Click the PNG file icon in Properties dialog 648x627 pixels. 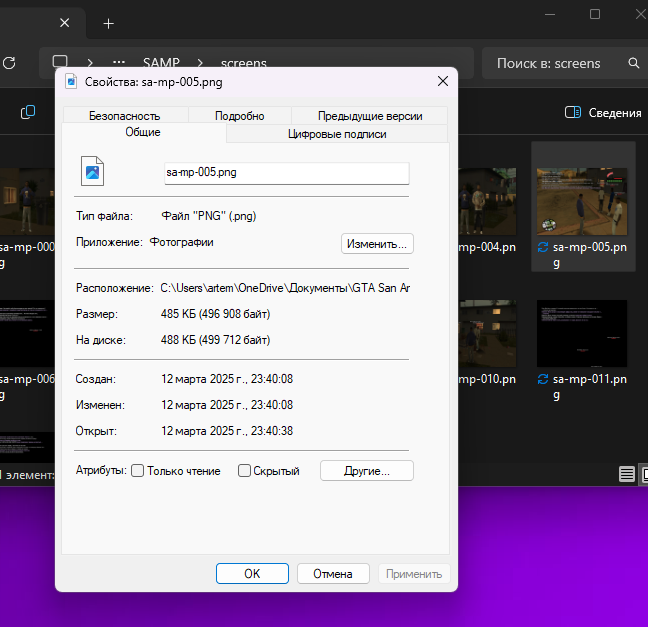pos(92,172)
